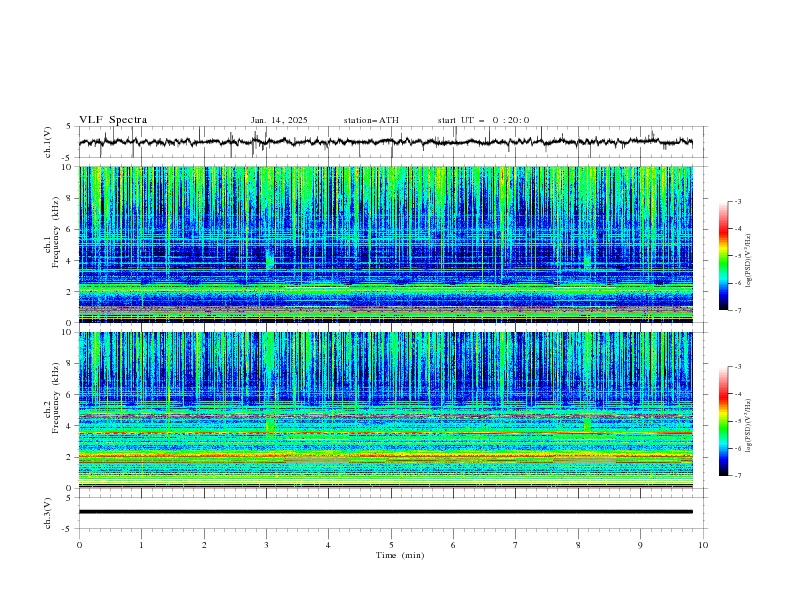Click inside the ch.1 spectrogram panel
The width and height of the screenshot is (792, 612).
pyautogui.click(x=385, y=244)
